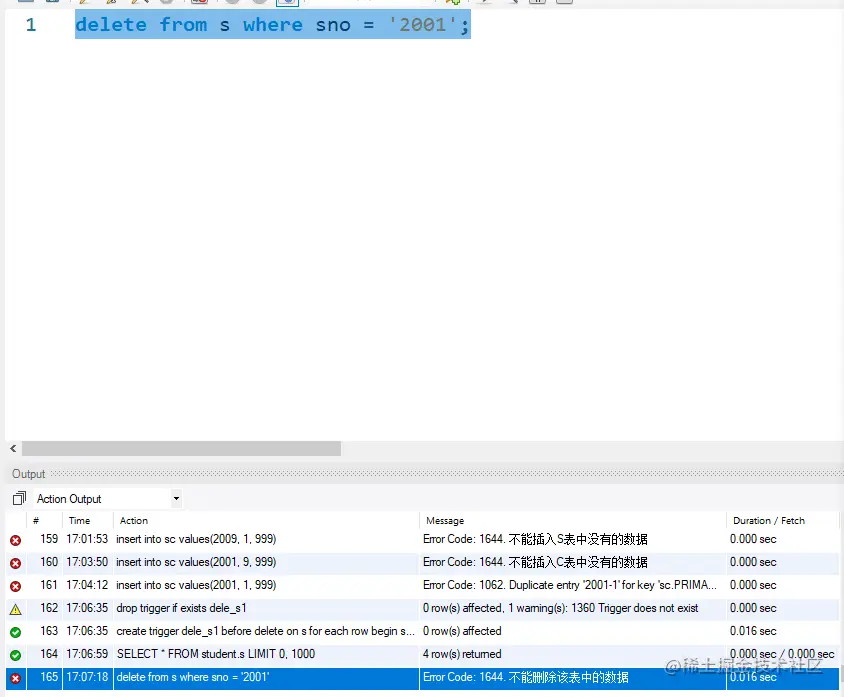Click row number 159 in the output log
844x697 pixels.
tap(49, 539)
